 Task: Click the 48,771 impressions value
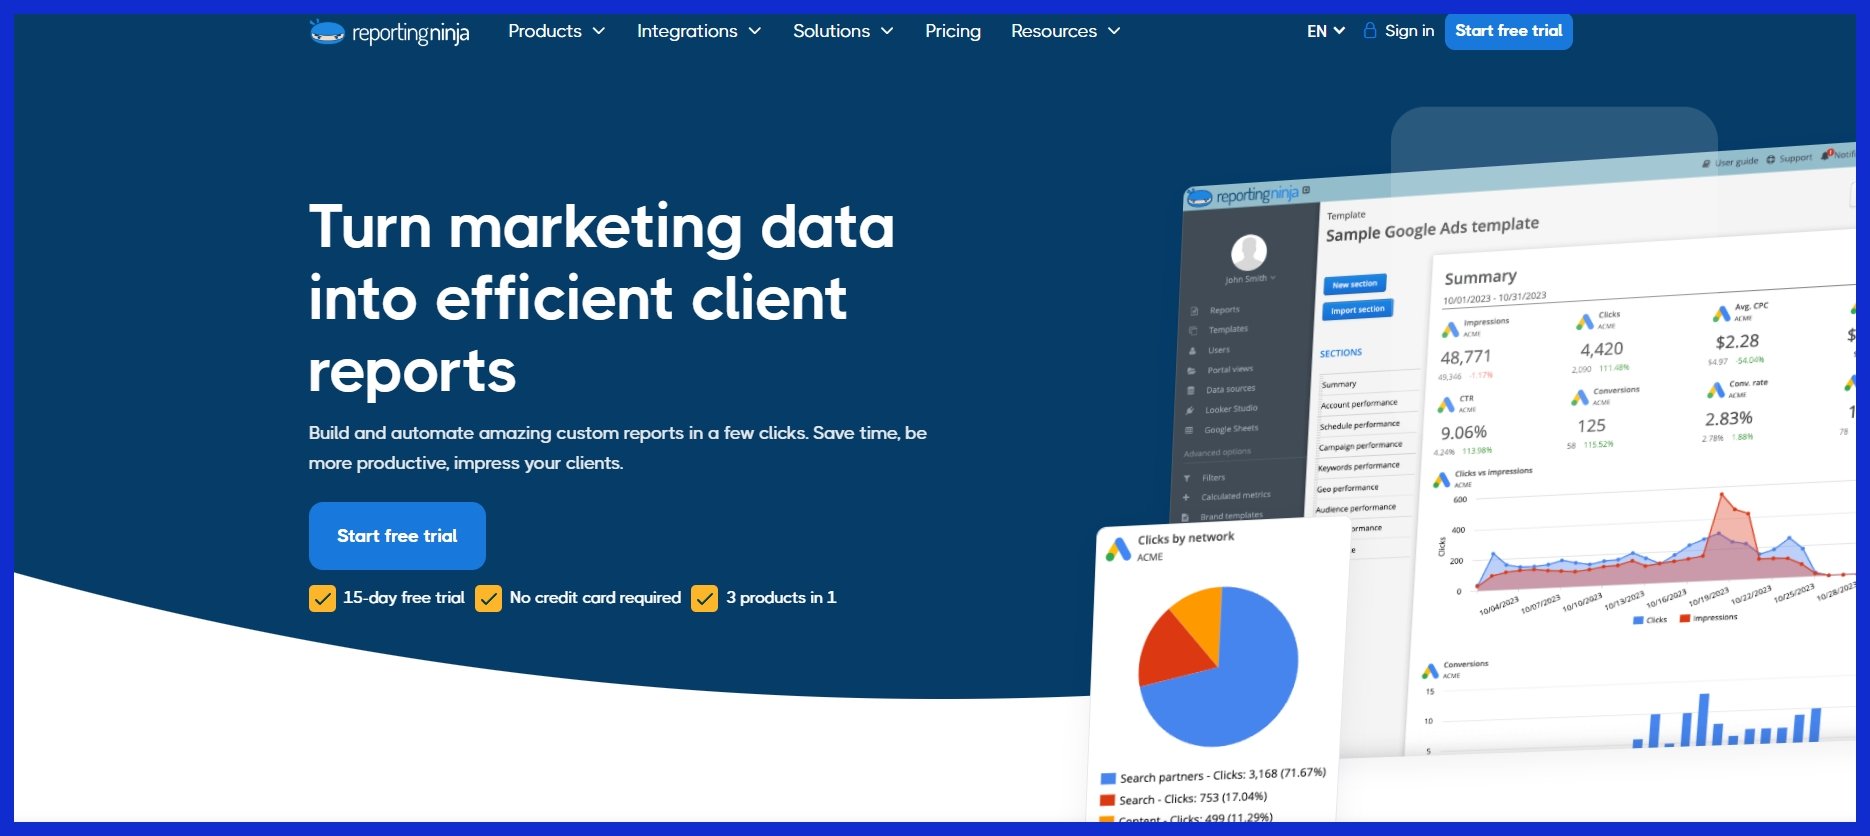pos(1465,357)
